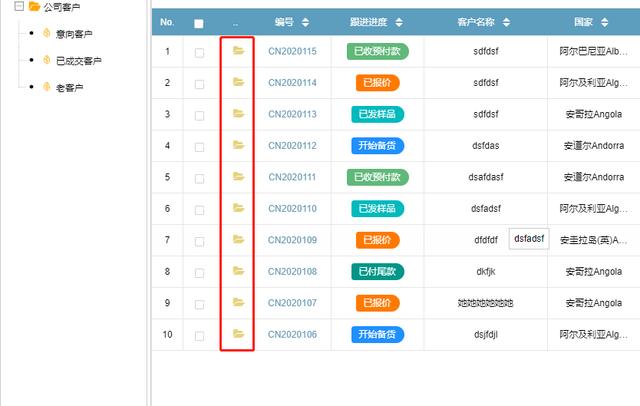
Task: Click the 公司客户 folder icon in tree
Action: click(34, 6)
